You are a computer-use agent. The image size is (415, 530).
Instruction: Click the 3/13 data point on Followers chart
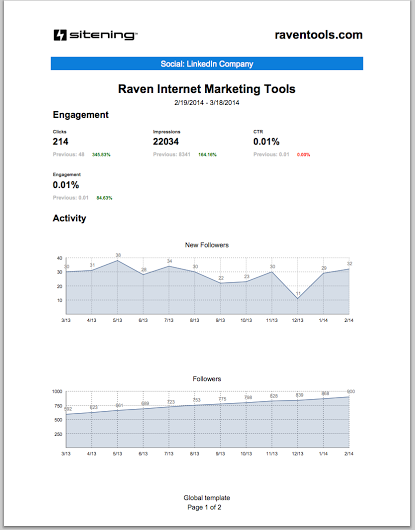click(x=67, y=414)
